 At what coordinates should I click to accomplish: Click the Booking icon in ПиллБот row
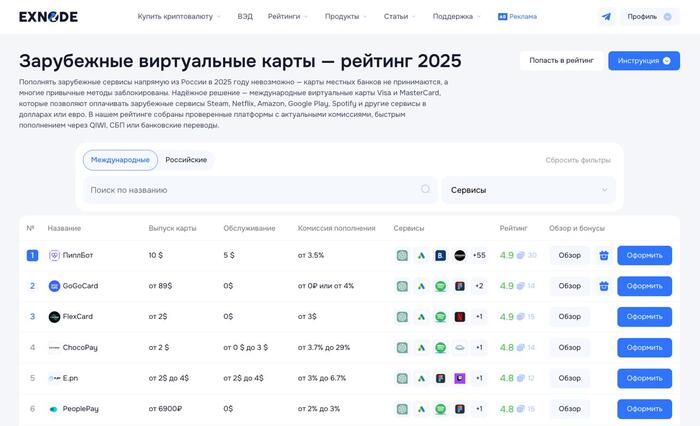pos(441,255)
